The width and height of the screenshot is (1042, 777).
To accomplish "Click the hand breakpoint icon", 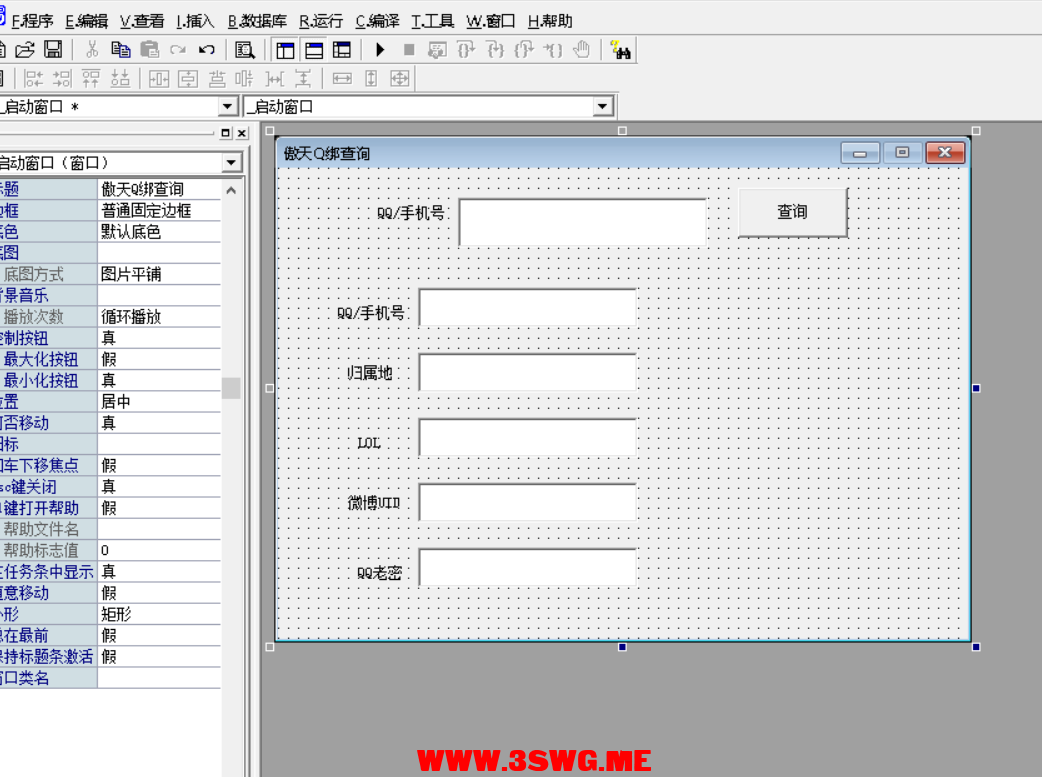I will coord(581,50).
